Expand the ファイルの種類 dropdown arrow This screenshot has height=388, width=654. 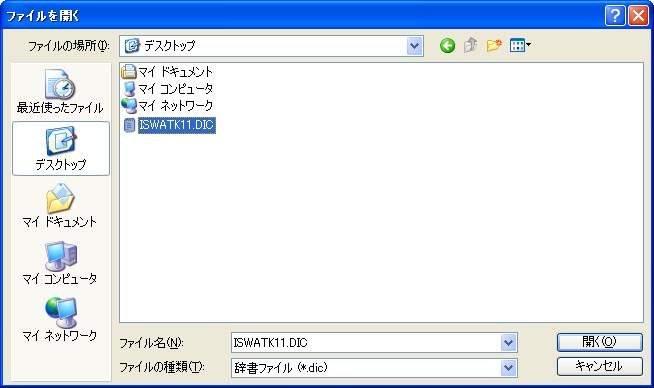click(x=508, y=368)
